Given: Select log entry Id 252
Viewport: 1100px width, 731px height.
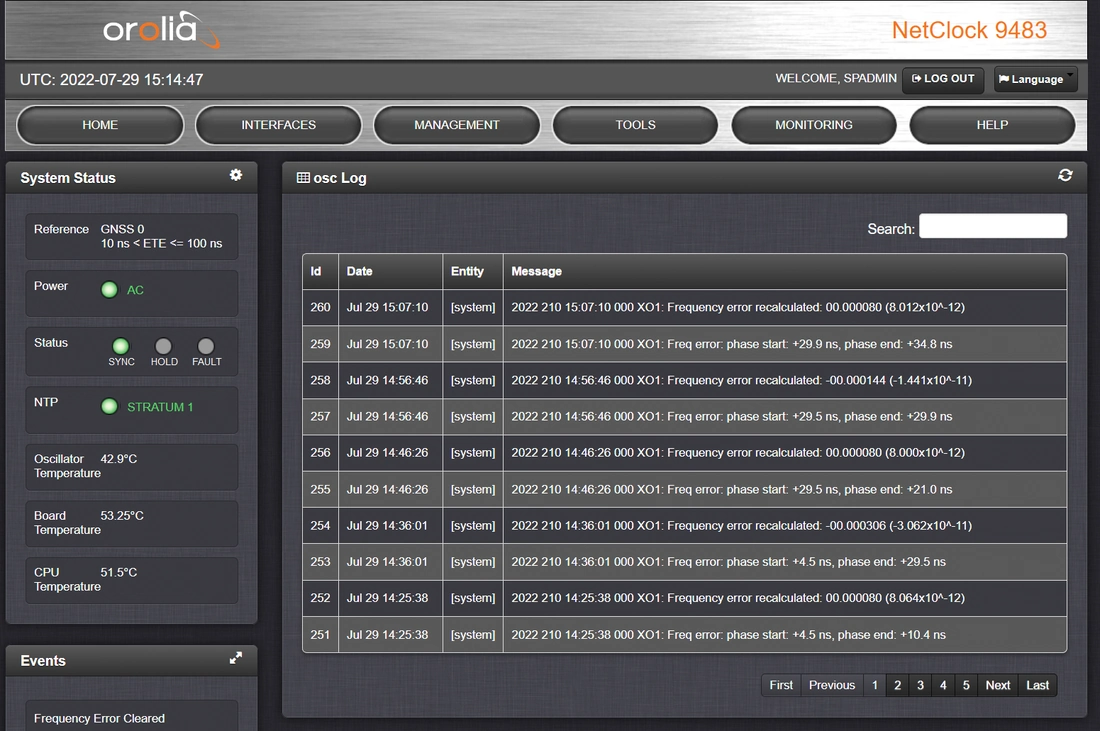Looking at the screenshot, I should pos(685,598).
